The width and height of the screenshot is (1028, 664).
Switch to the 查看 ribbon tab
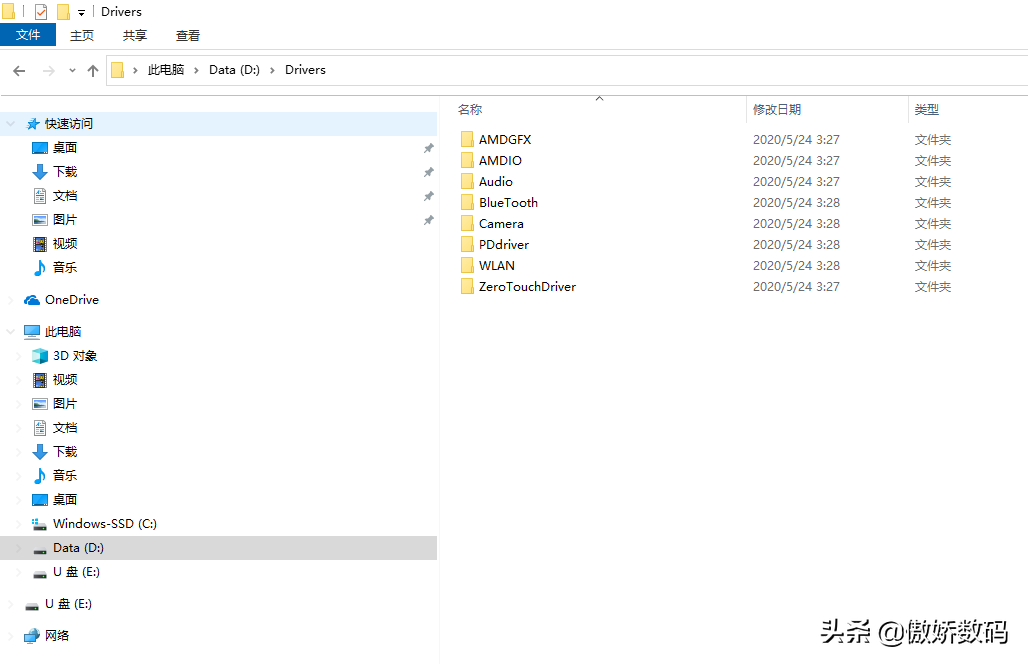point(188,35)
